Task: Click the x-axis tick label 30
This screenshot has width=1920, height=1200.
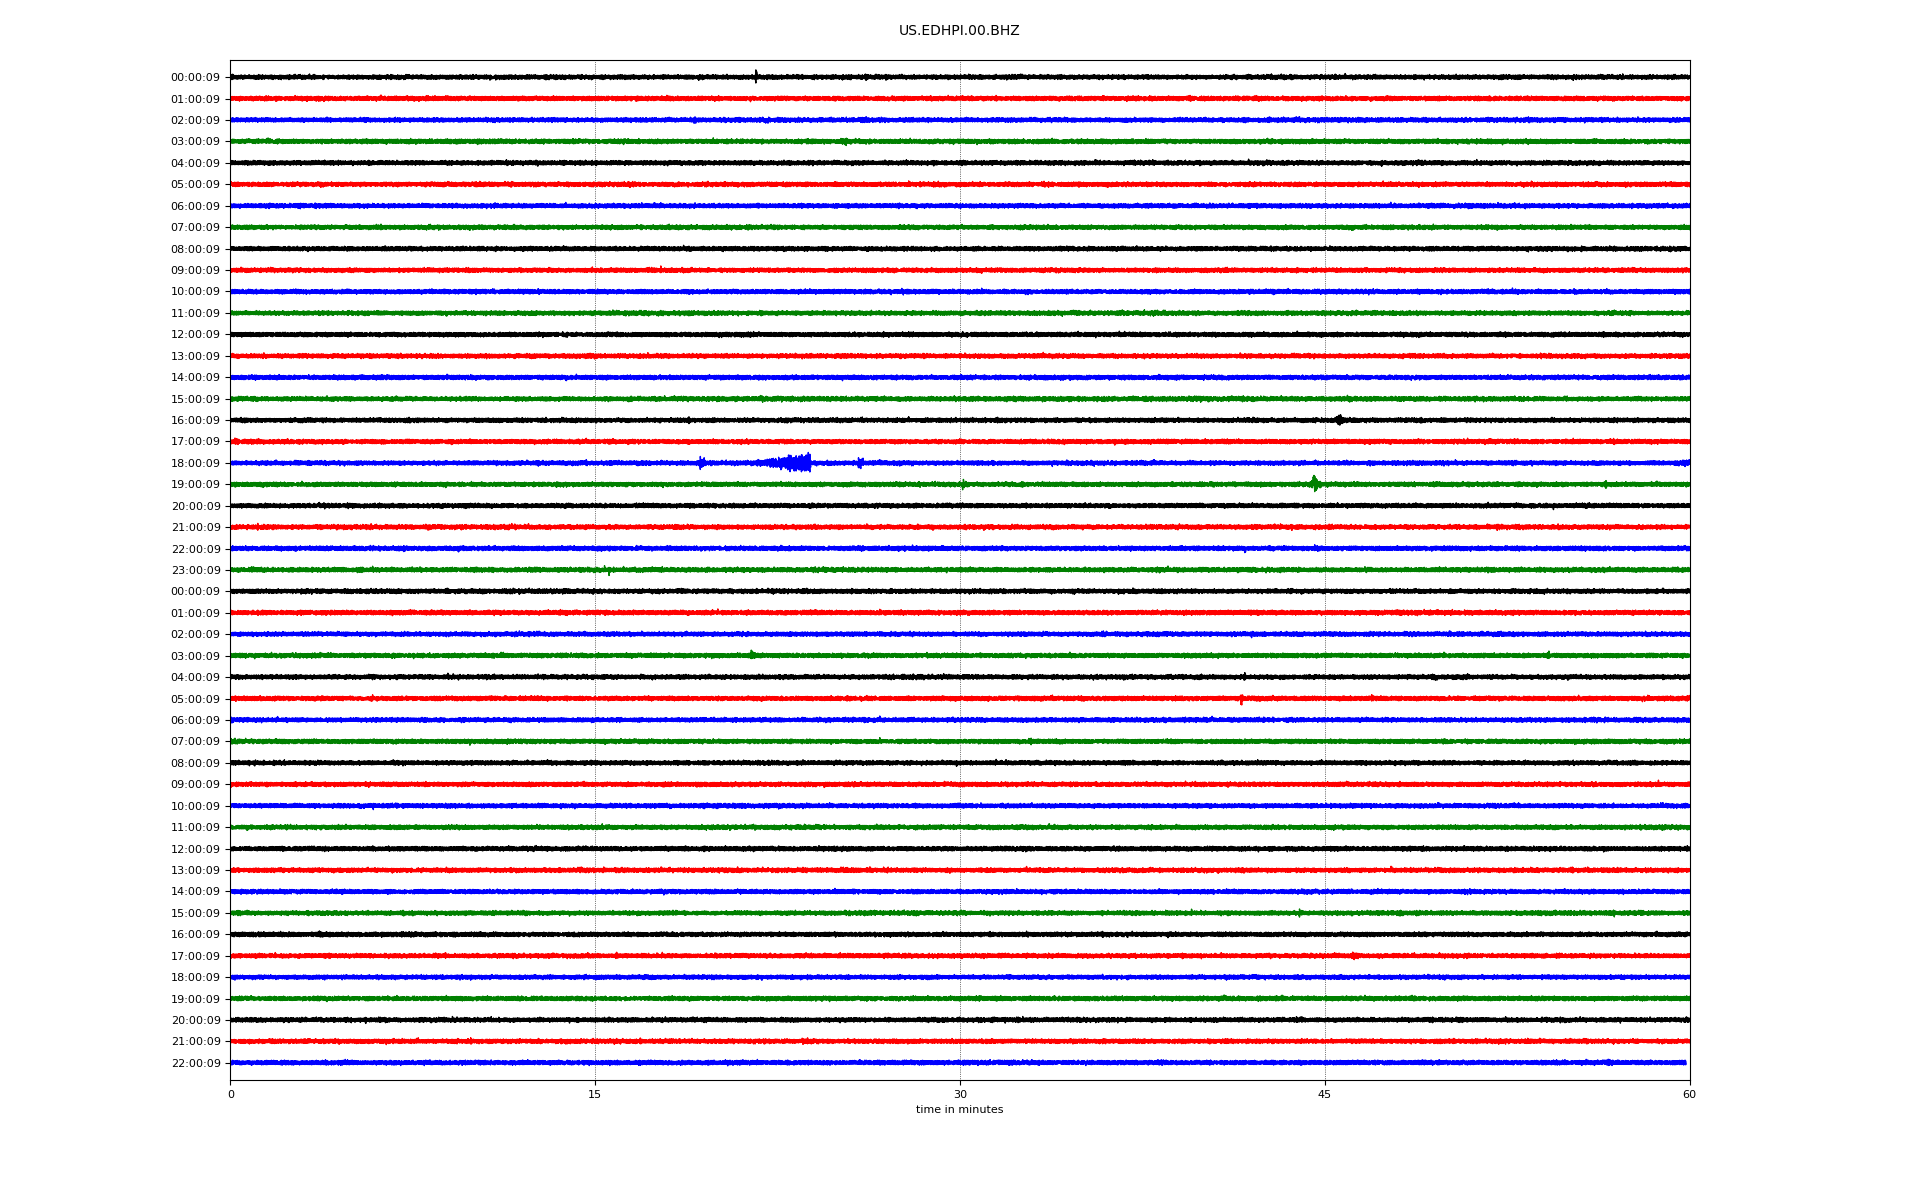Action: pyautogui.click(x=960, y=1094)
